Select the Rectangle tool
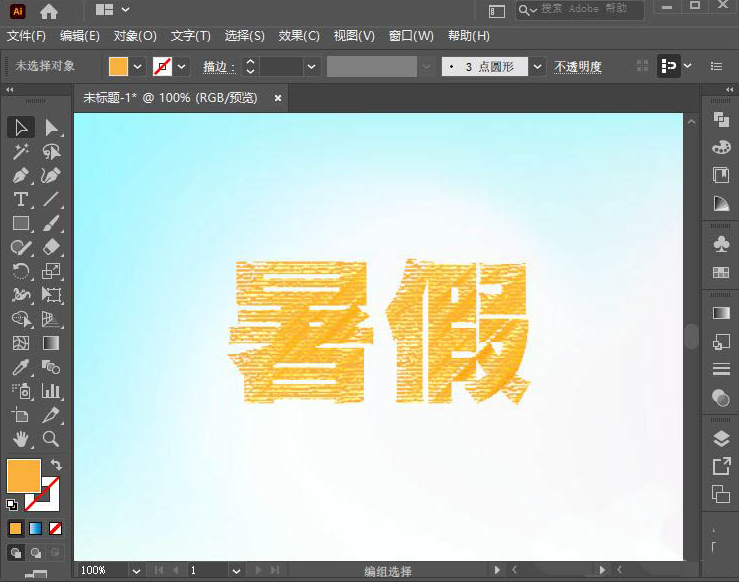Screen dimensions: 739x582 click(x=21, y=223)
